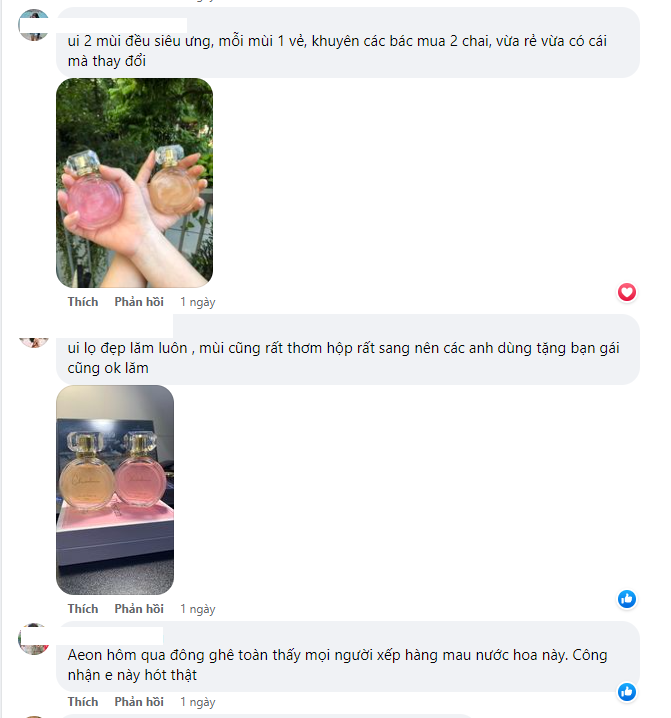
Task: Click Phản hồi under the perfume box photo comment
Action: click(139, 609)
